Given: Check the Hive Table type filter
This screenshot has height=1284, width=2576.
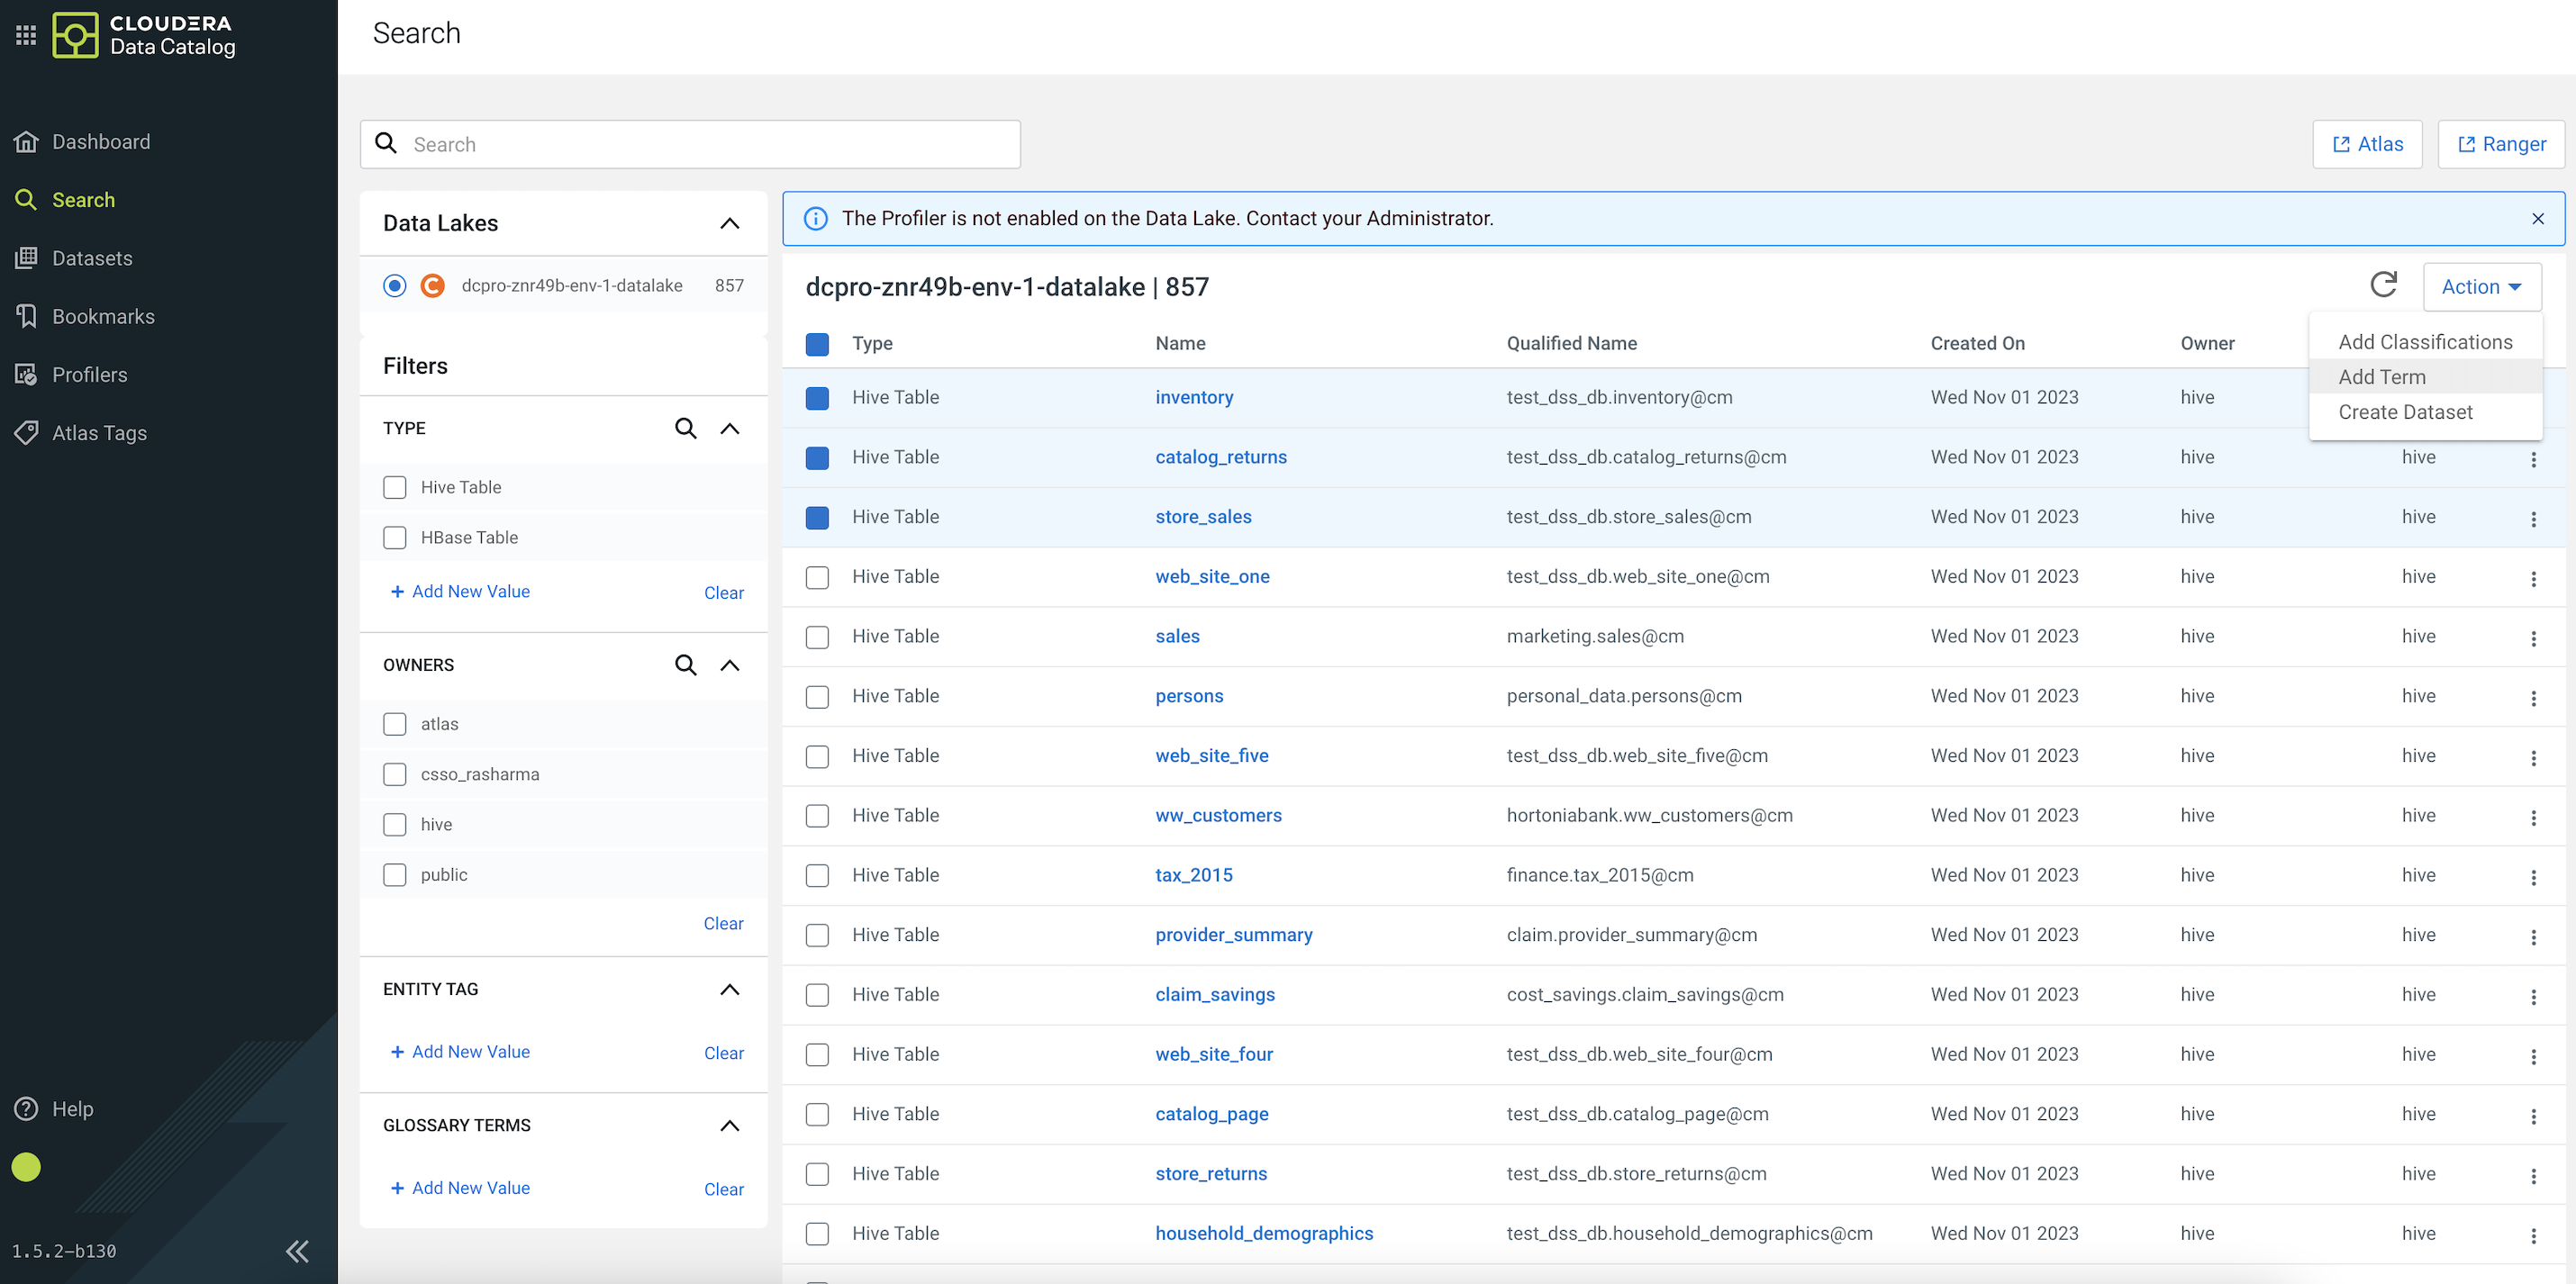Looking at the screenshot, I should 395,487.
